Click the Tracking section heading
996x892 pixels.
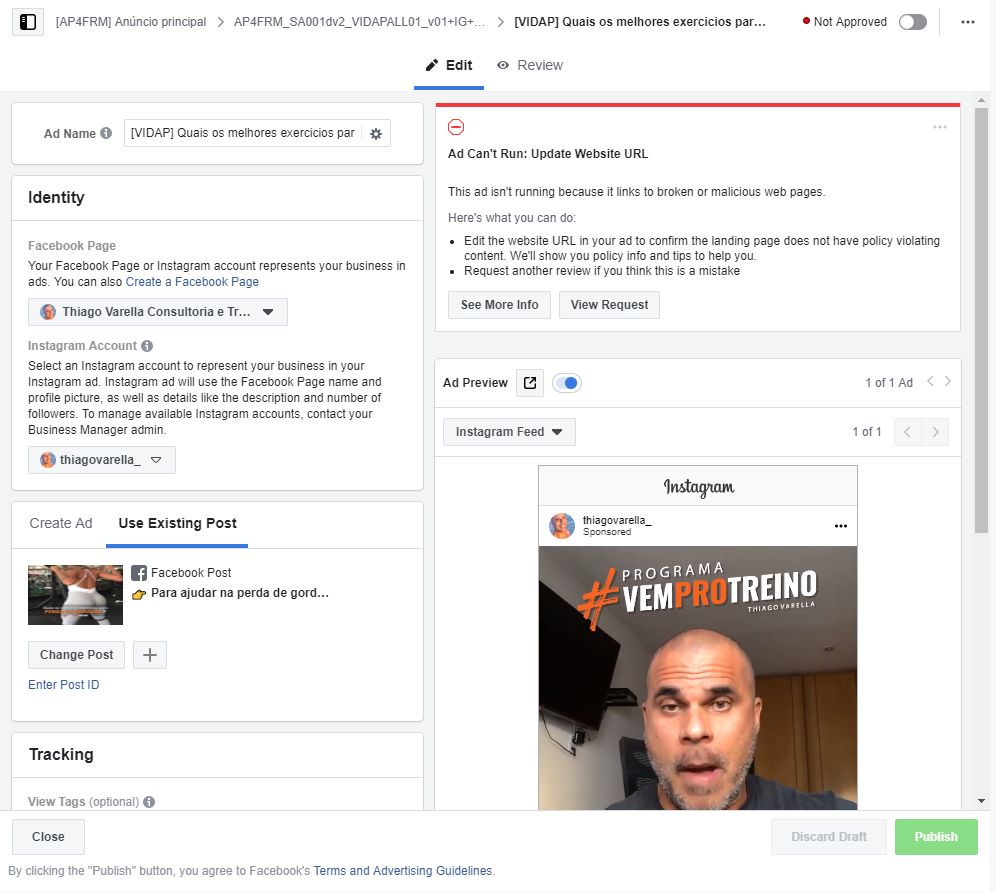(x=61, y=755)
